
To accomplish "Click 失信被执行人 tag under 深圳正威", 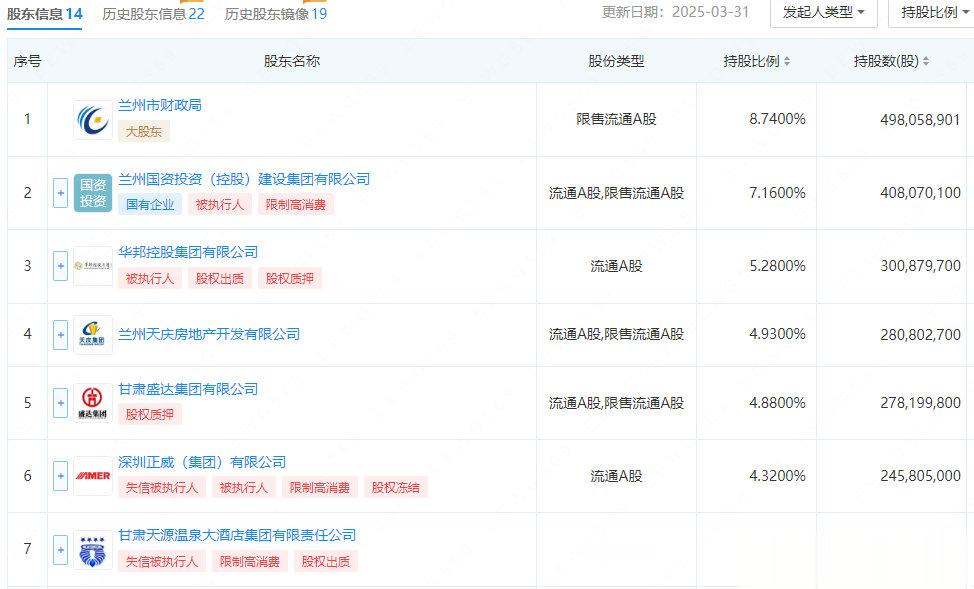I will click(162, 488).
